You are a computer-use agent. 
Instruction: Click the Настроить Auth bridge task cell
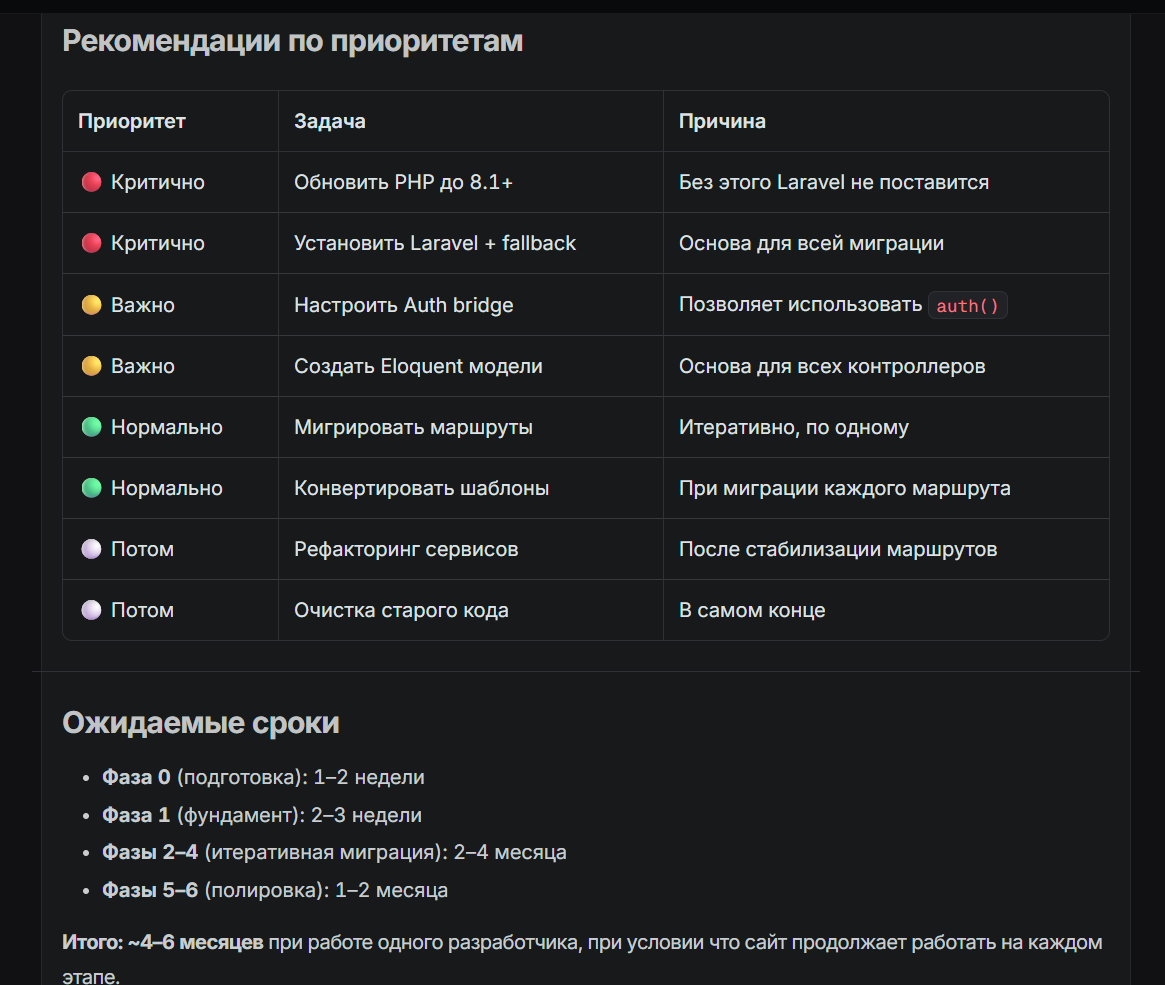tap(403, 305)
